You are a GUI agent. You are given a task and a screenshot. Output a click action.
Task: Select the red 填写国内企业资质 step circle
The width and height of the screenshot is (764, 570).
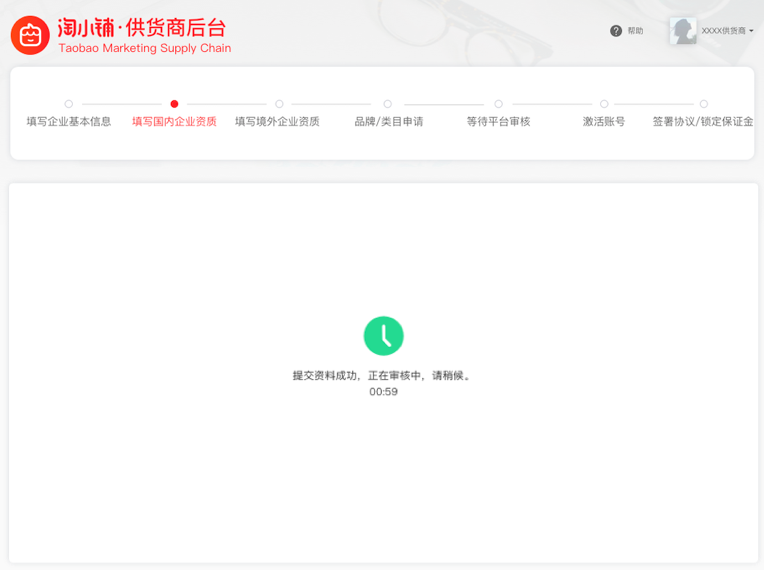(x=174, y=104)
